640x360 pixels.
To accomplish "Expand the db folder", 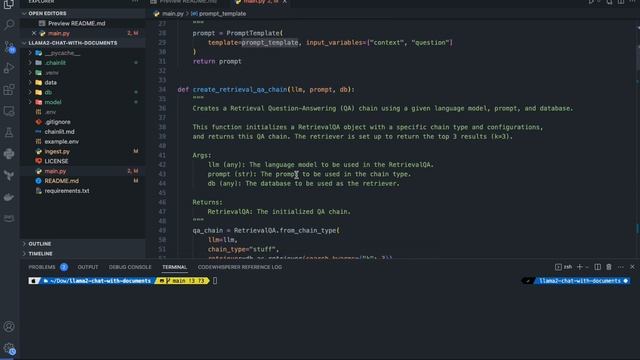I will [30, 92].
